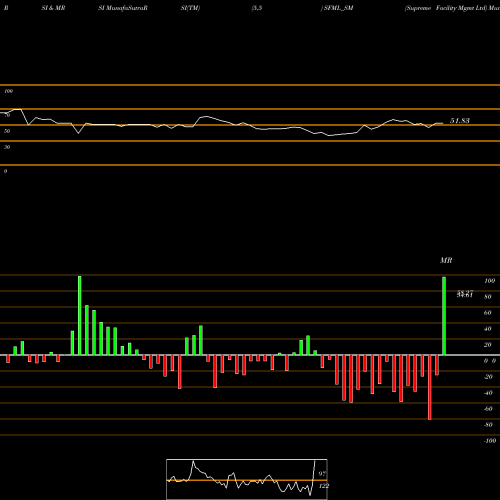Click the value 122 in the mini chart
Screen dimensions: 500x500
pos(324,486)
